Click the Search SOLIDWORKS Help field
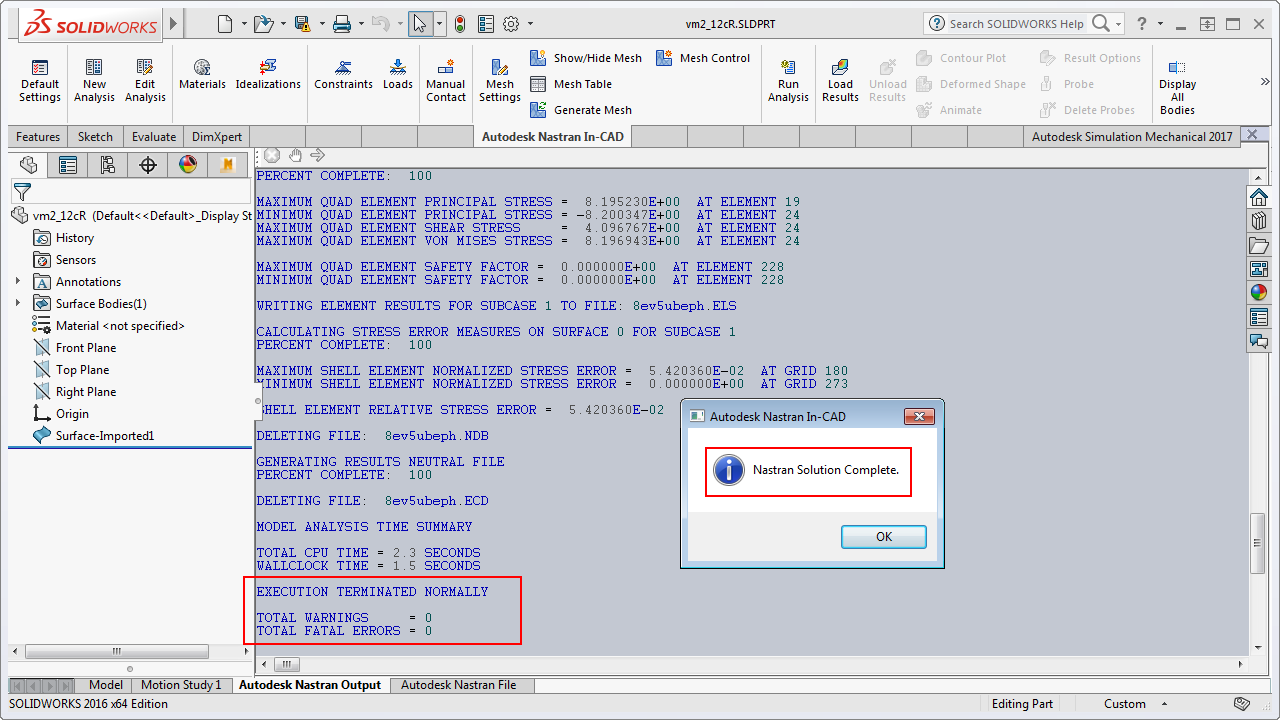This screenshot has width=1280, height=720. [x=1016, y=23]
